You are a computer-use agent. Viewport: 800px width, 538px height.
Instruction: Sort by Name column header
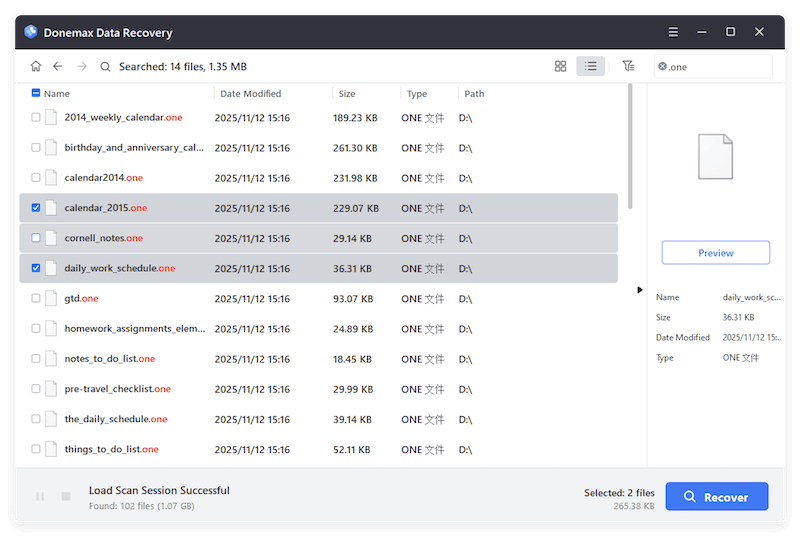[x=57, y=93]
